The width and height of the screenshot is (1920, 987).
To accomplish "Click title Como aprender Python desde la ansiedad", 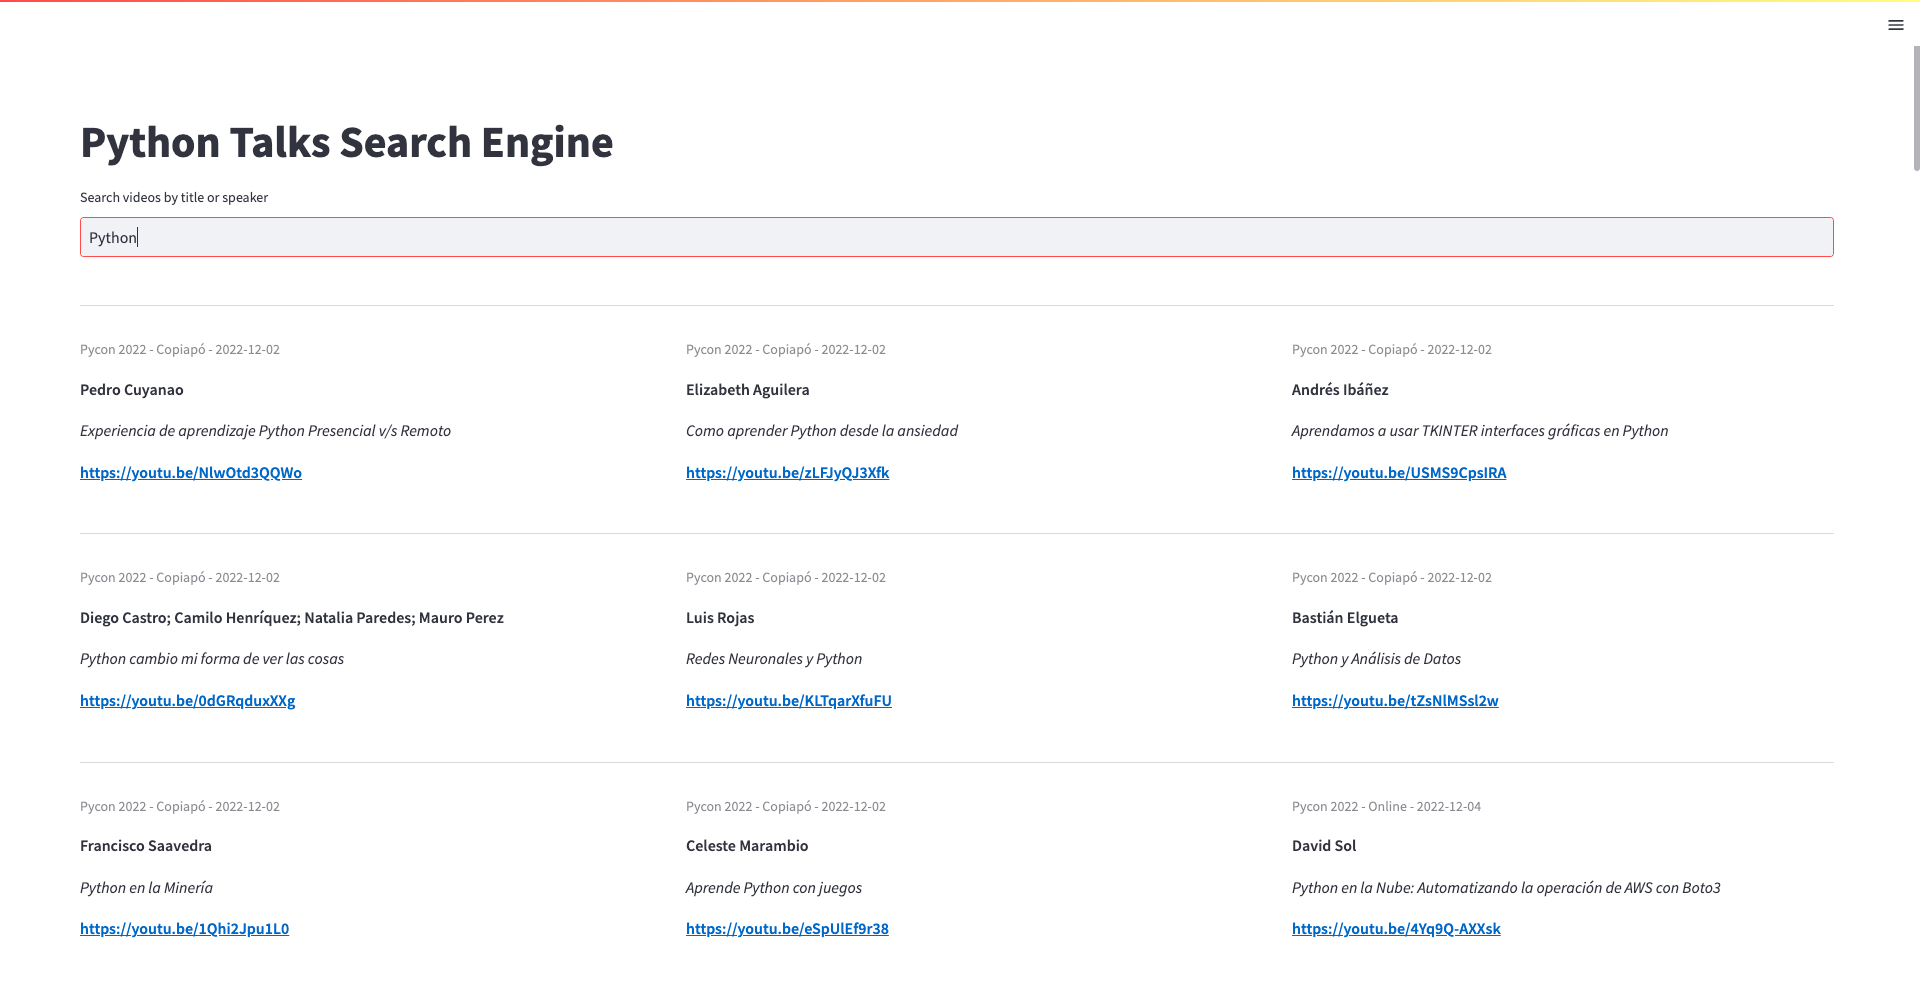I will [821, 431].
